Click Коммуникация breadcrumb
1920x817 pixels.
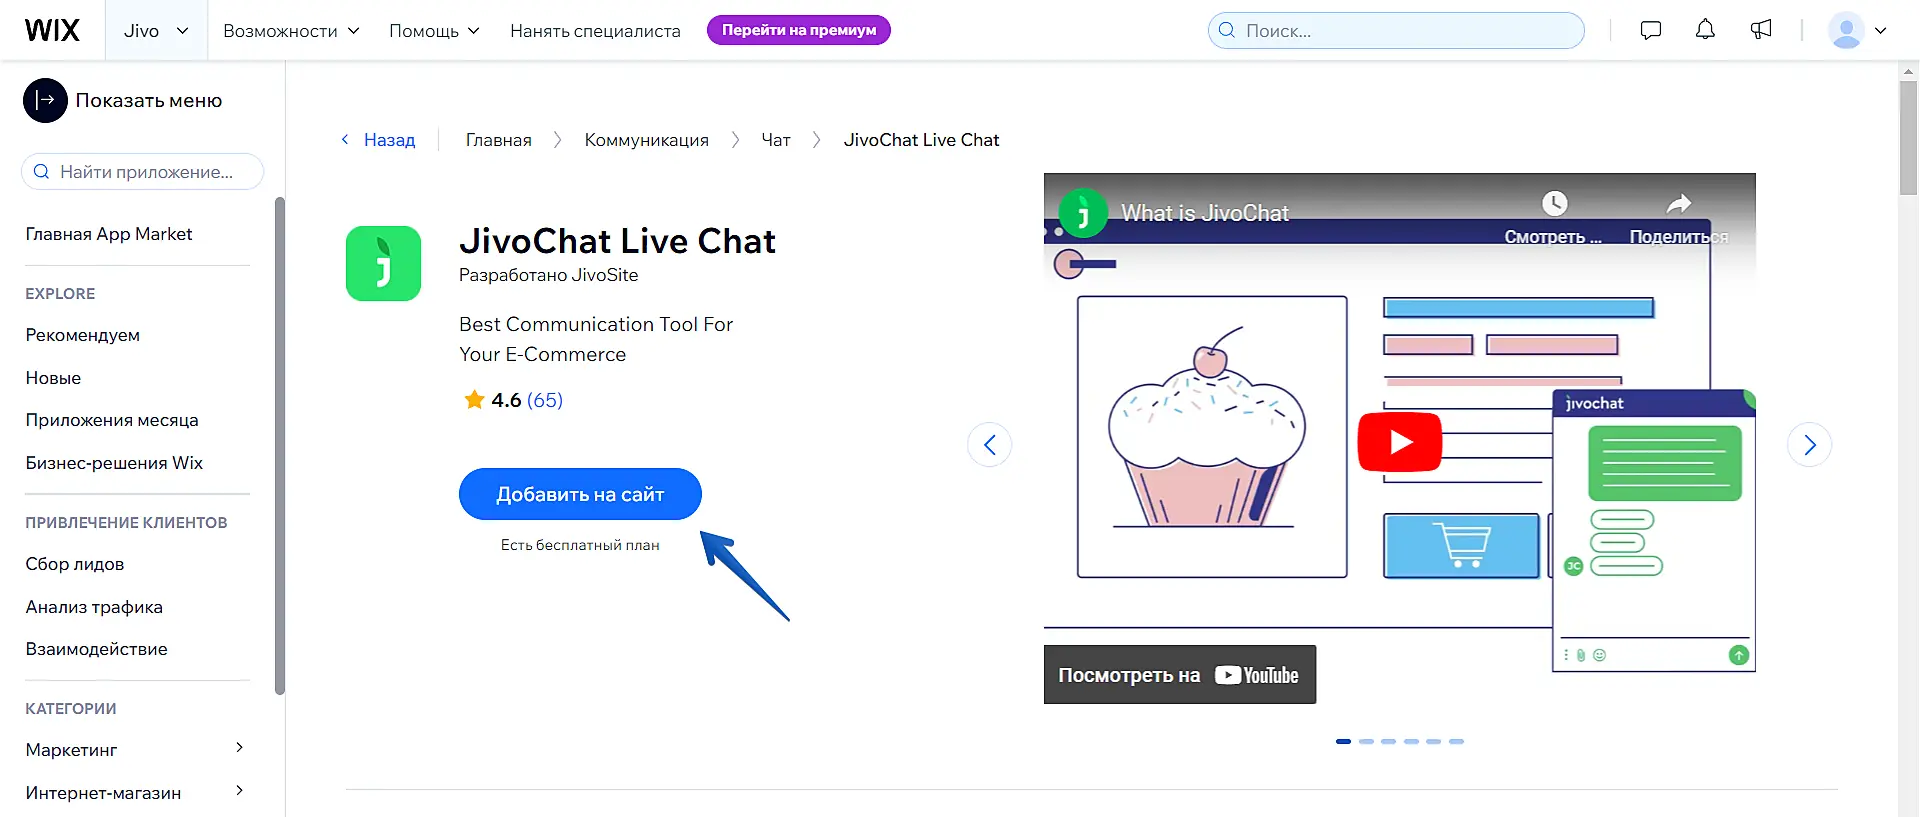click(647, 140)
